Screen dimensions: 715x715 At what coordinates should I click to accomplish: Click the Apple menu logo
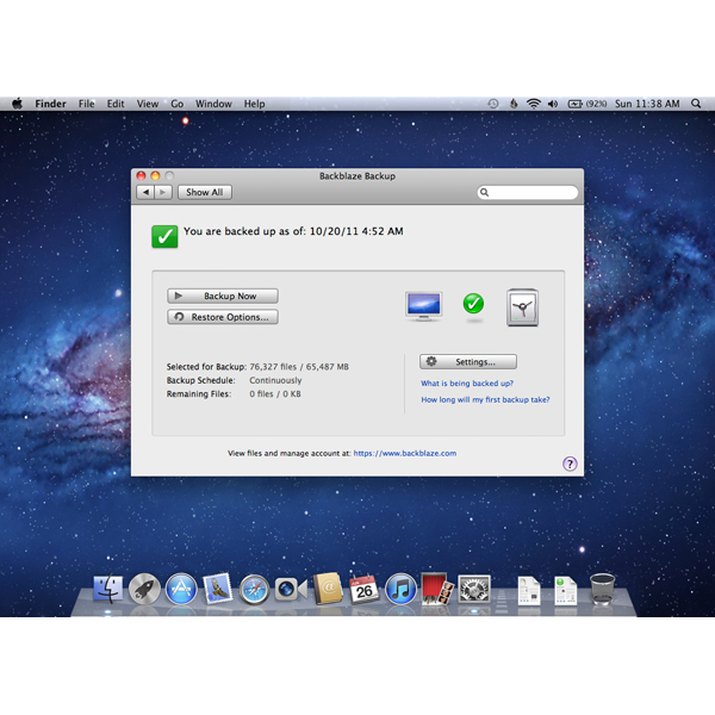pyautogui.click(x=17, y=104)
